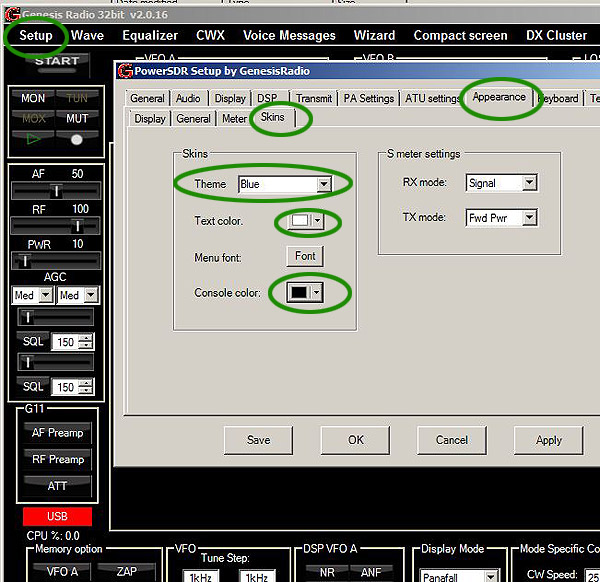Select the Transmit setup tab
This screenshot has height=582, width=600.
(x=314, y=98)
